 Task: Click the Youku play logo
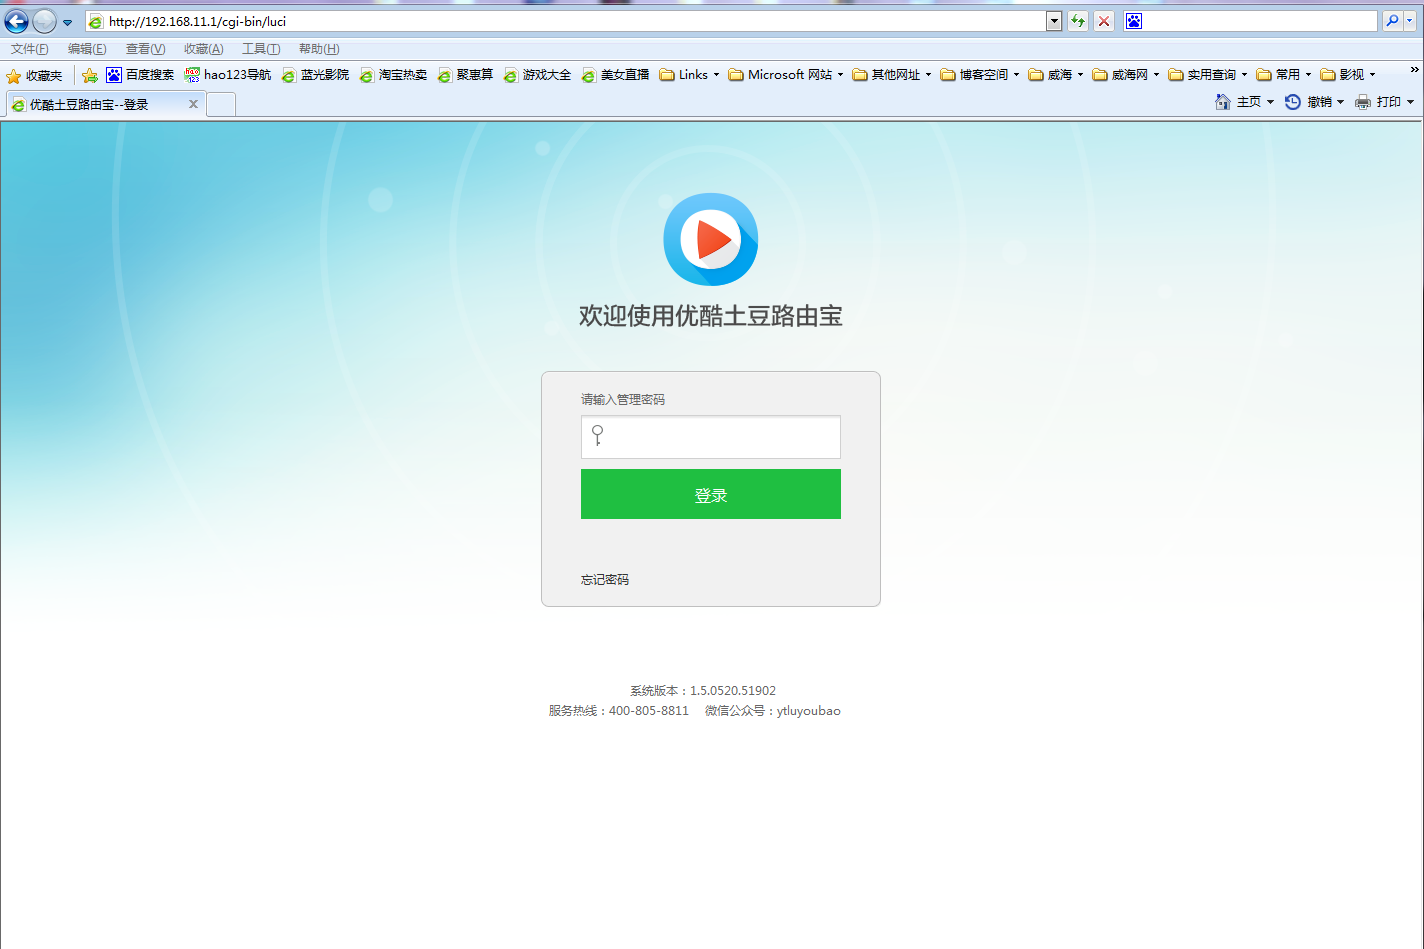pyautogui.click(x=711, y=239)
